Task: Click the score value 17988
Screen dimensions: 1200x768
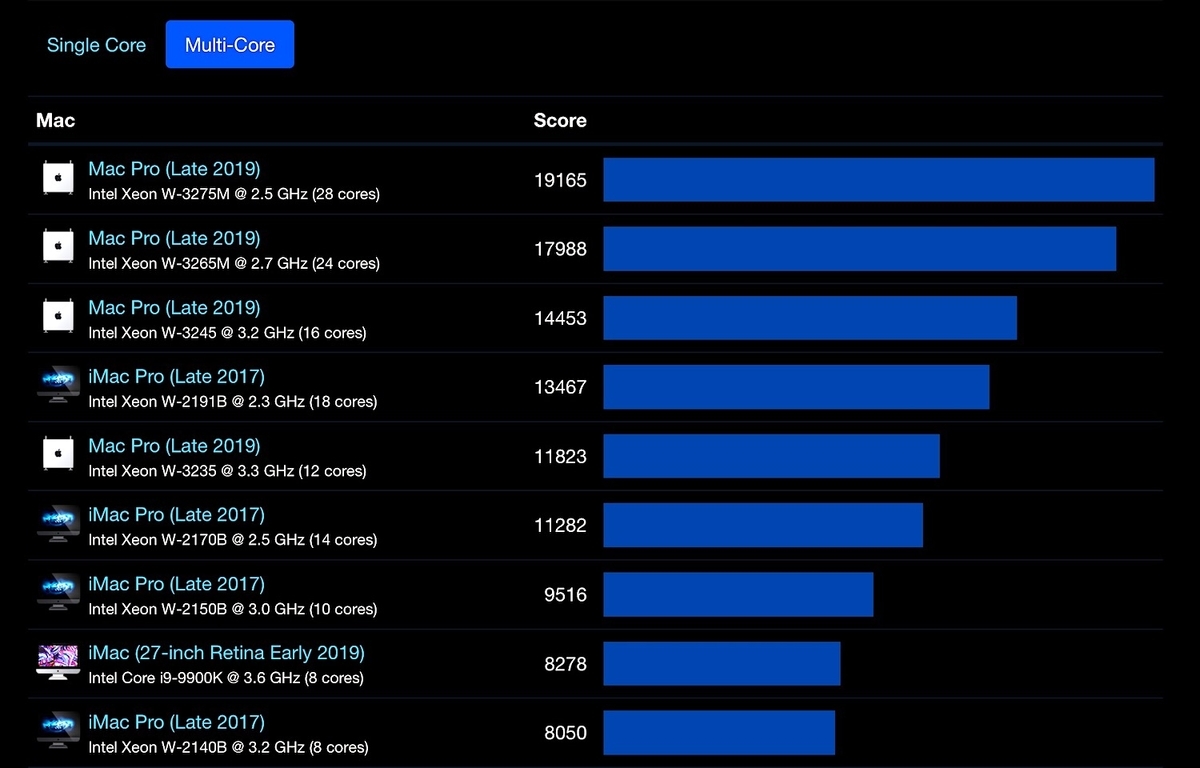Action: coord(560,250)
